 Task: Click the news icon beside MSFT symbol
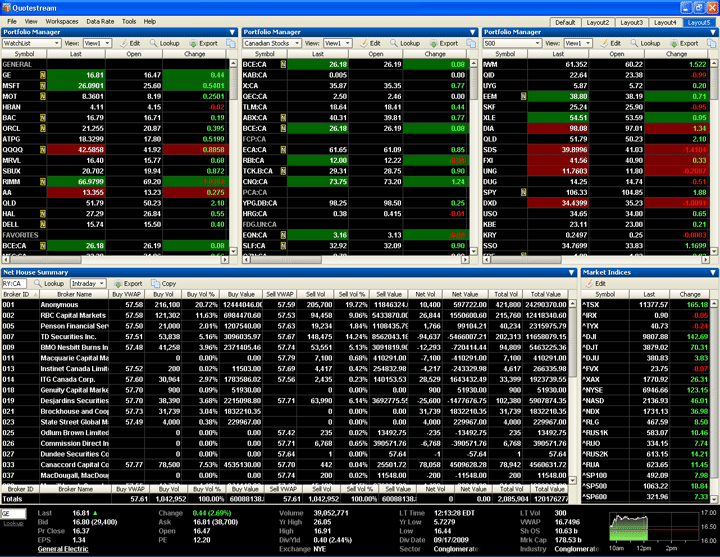click(43, 85)
